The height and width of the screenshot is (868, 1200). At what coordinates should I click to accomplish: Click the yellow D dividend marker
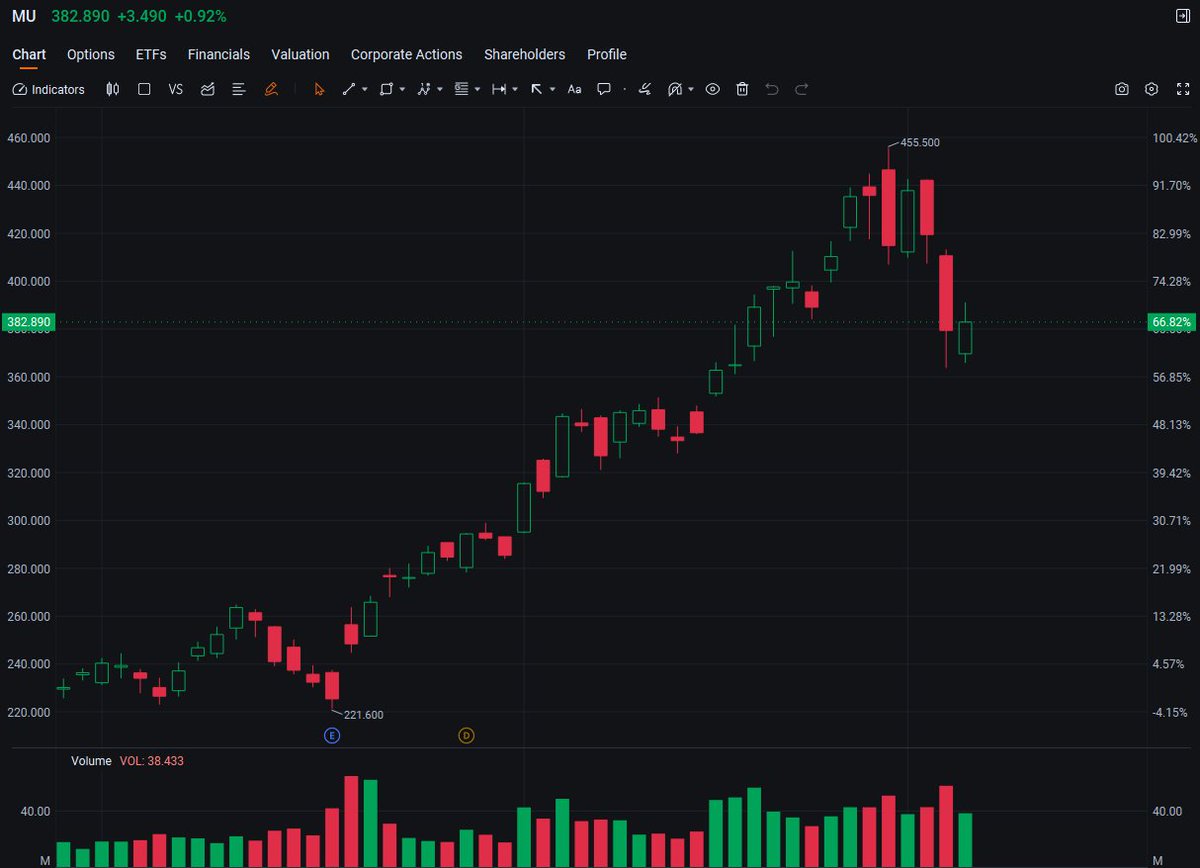(466, 736)
